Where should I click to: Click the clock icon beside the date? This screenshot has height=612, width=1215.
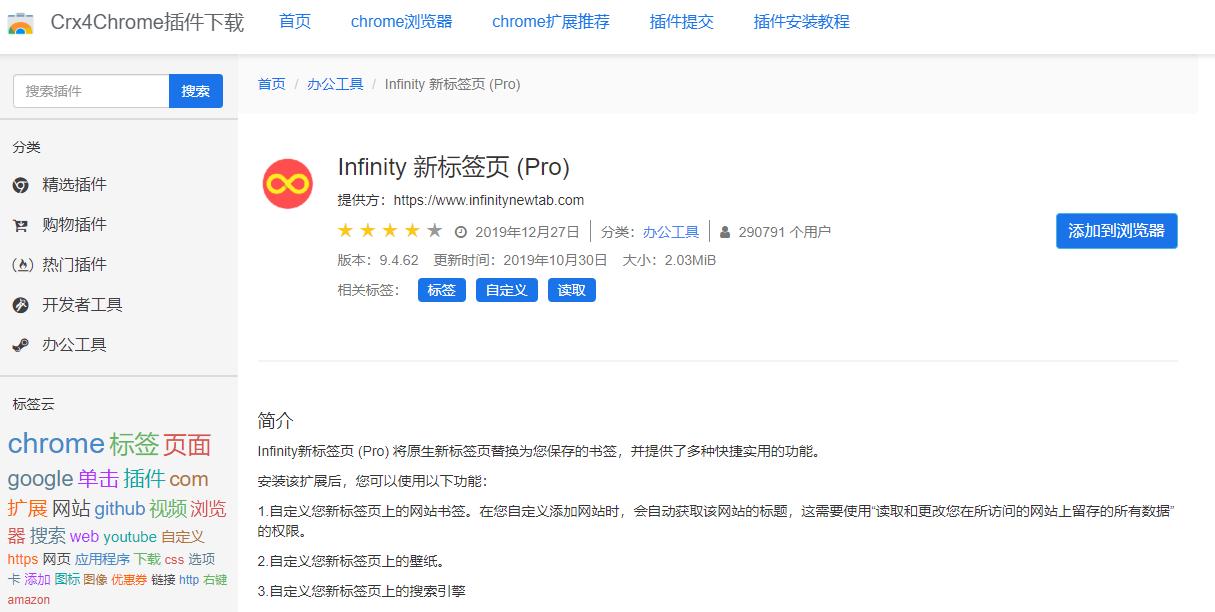459,231
